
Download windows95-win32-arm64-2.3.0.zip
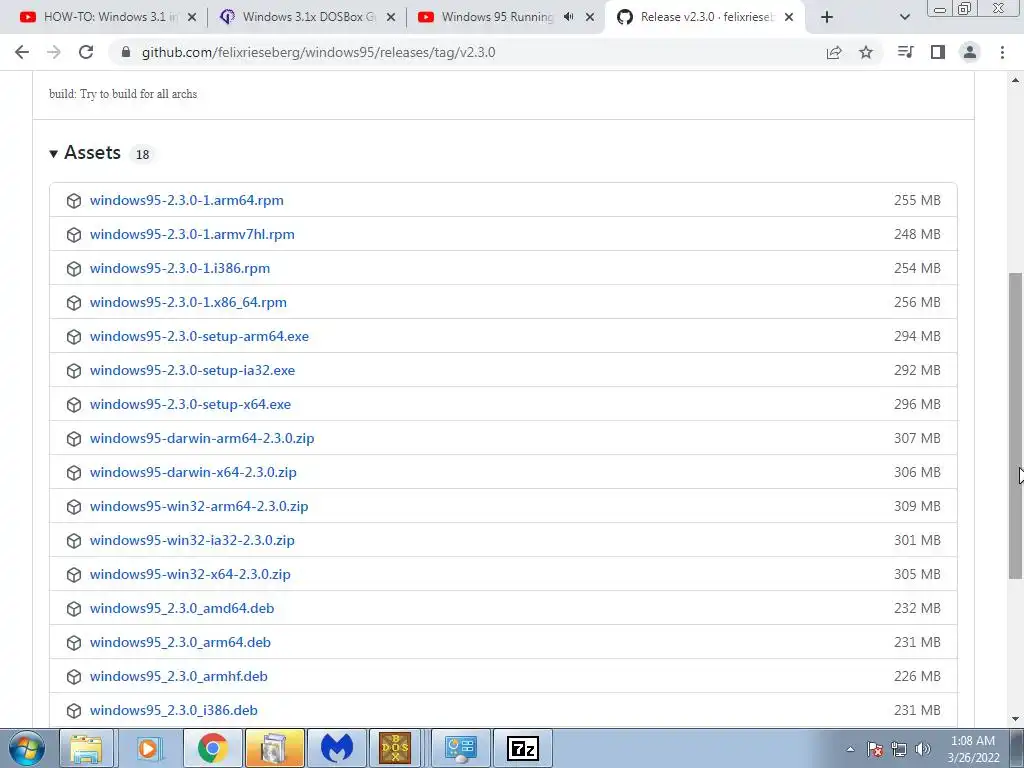(199, 506)
